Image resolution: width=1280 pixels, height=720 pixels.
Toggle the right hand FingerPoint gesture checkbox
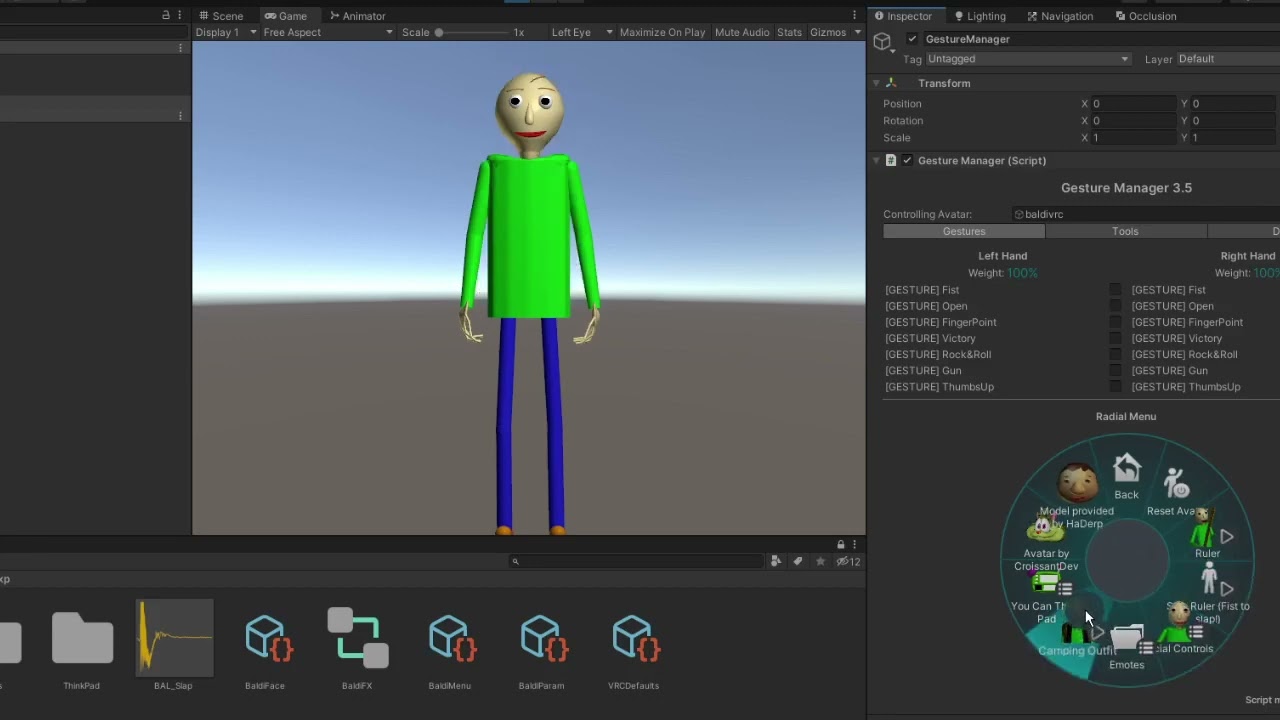(x=1116, y=322)
